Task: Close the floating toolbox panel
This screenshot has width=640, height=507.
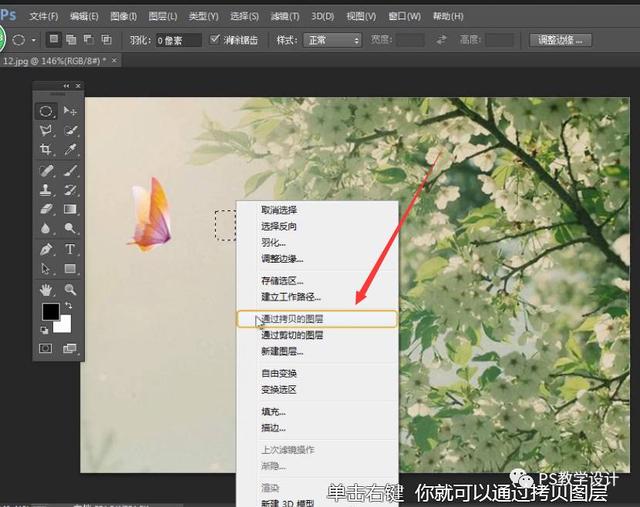Action: (x=78, y=86)
